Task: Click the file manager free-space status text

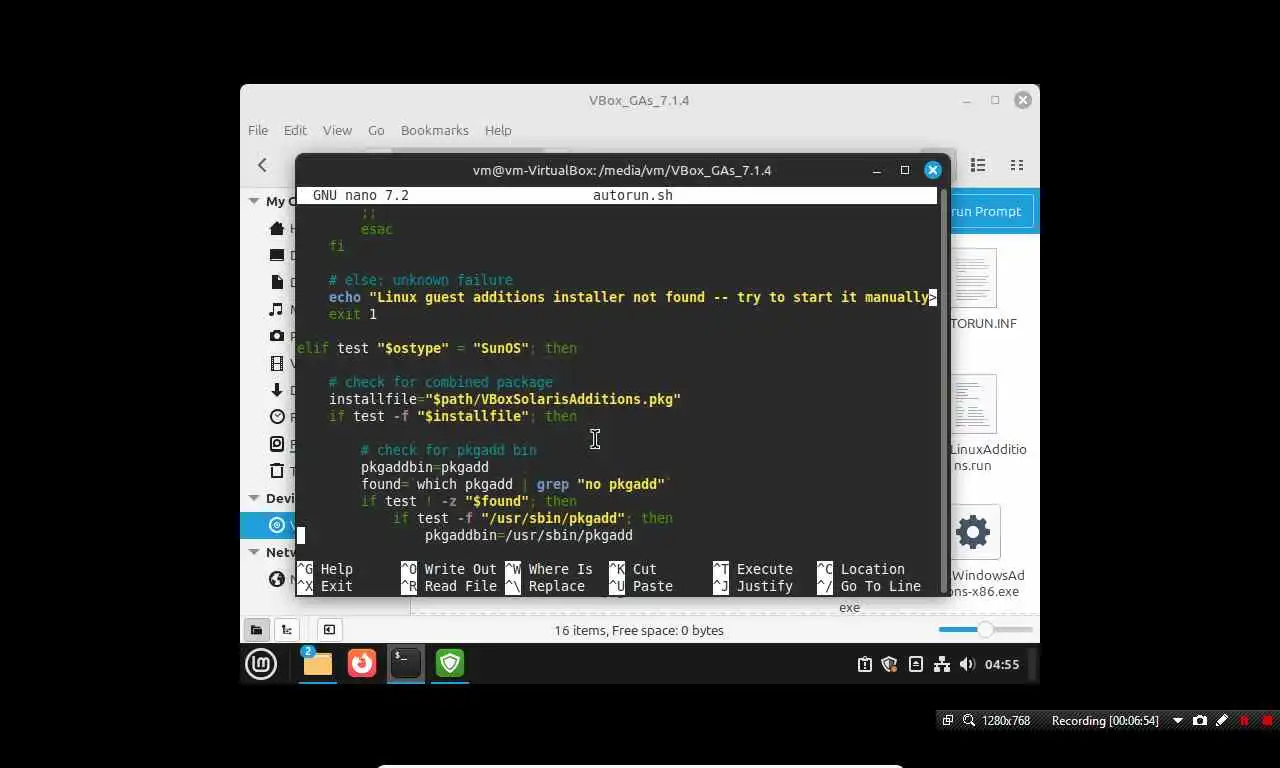Action: point(639,630)
